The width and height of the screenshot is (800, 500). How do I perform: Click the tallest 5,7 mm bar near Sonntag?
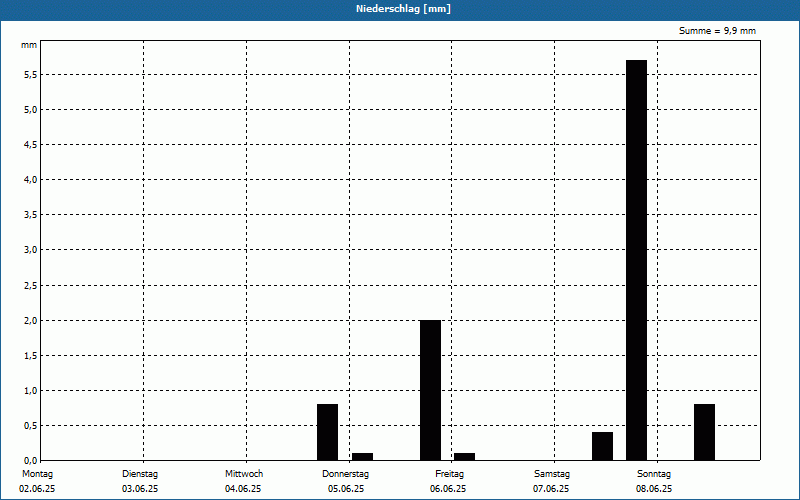(x=636, y=260)
